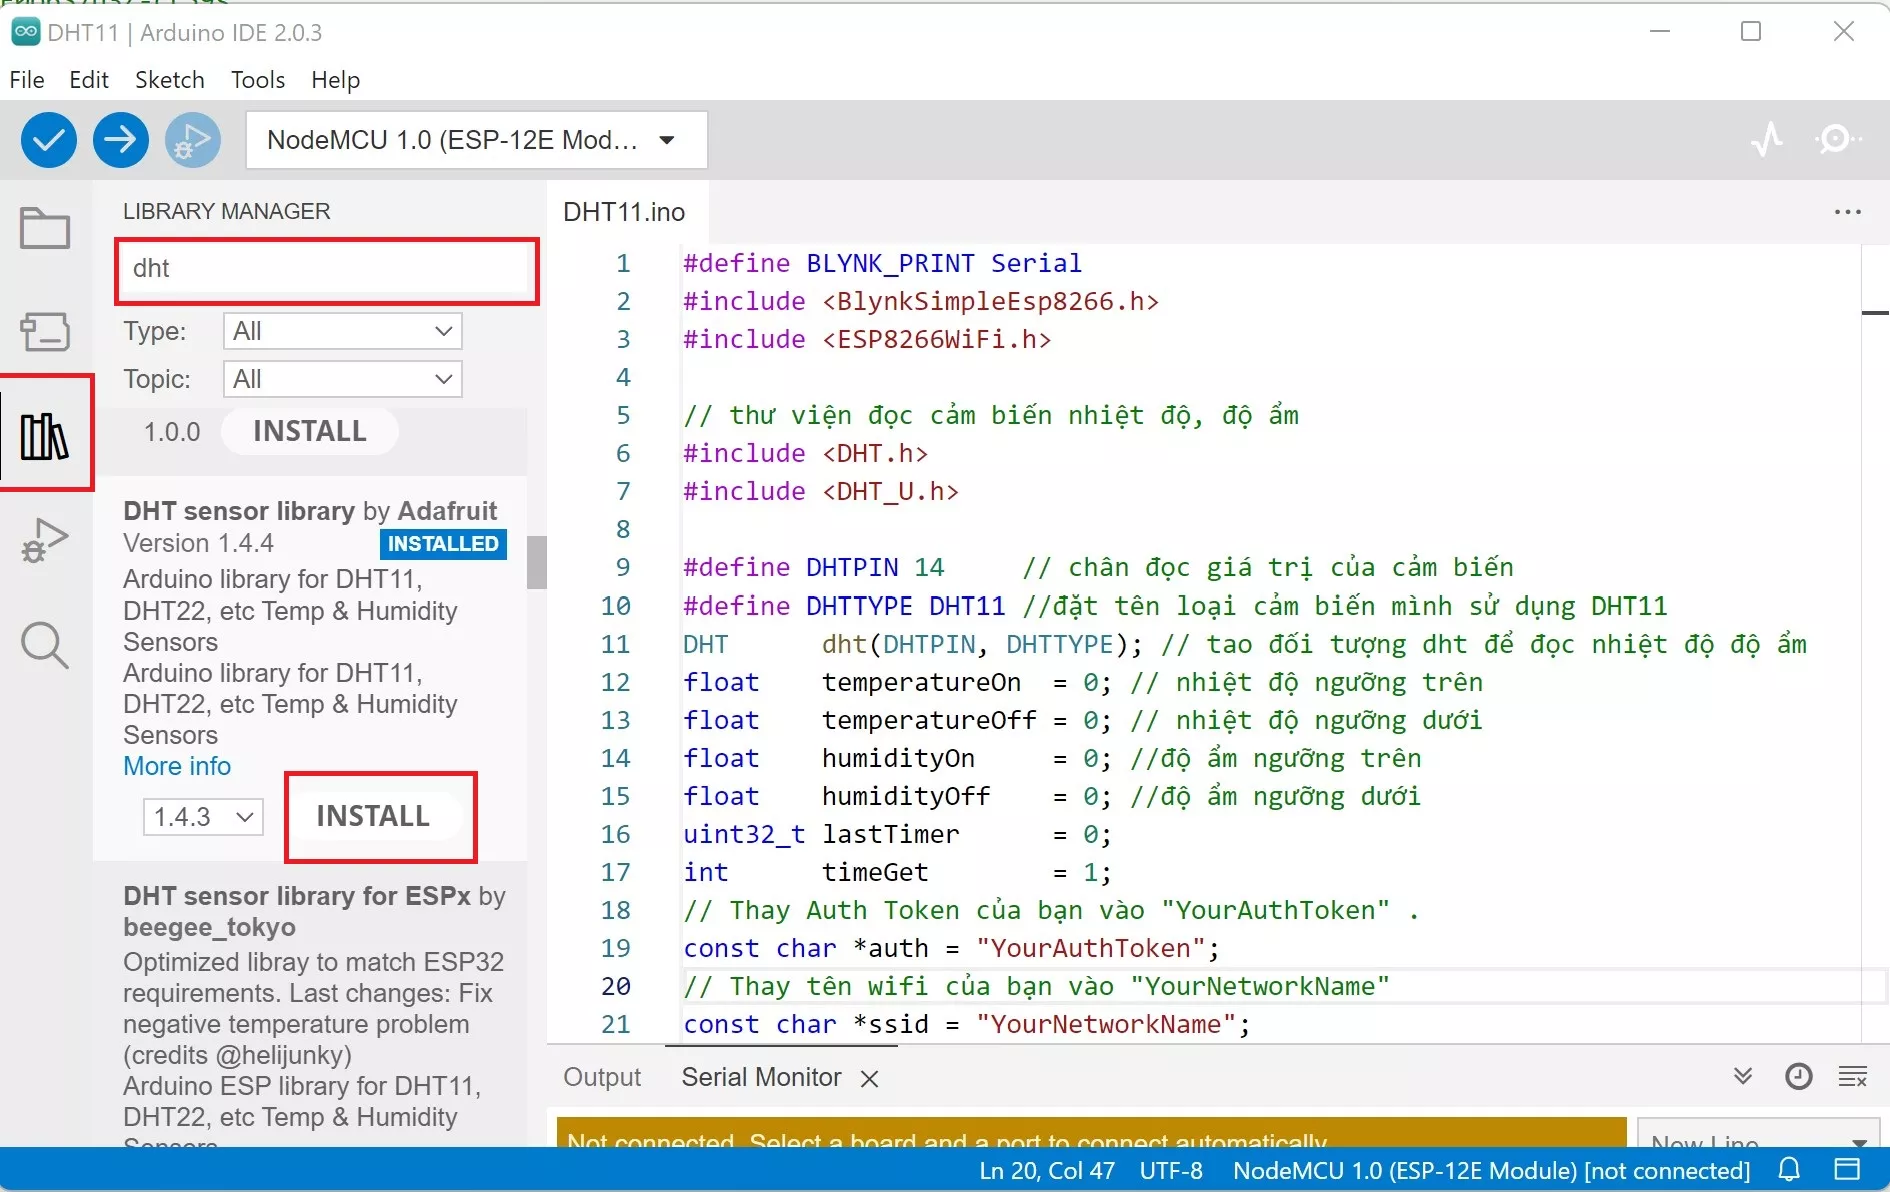Screen dimensions: 1890x1192
Task: Click the Ln 20, Col 47 status entry
Action: (1047, 1170)
